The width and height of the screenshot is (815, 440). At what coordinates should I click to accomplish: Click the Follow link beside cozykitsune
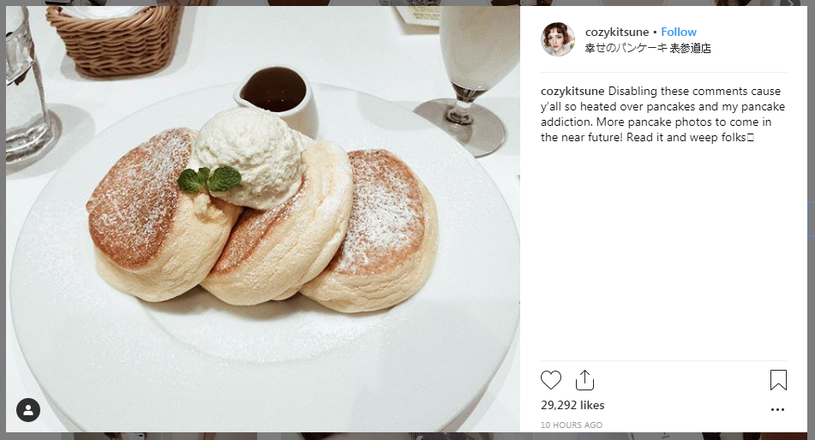tap(679, 32)
